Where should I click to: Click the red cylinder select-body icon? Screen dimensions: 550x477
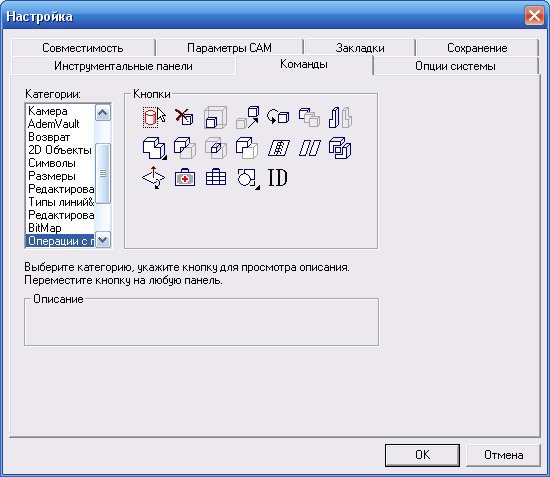coord(154,117)
